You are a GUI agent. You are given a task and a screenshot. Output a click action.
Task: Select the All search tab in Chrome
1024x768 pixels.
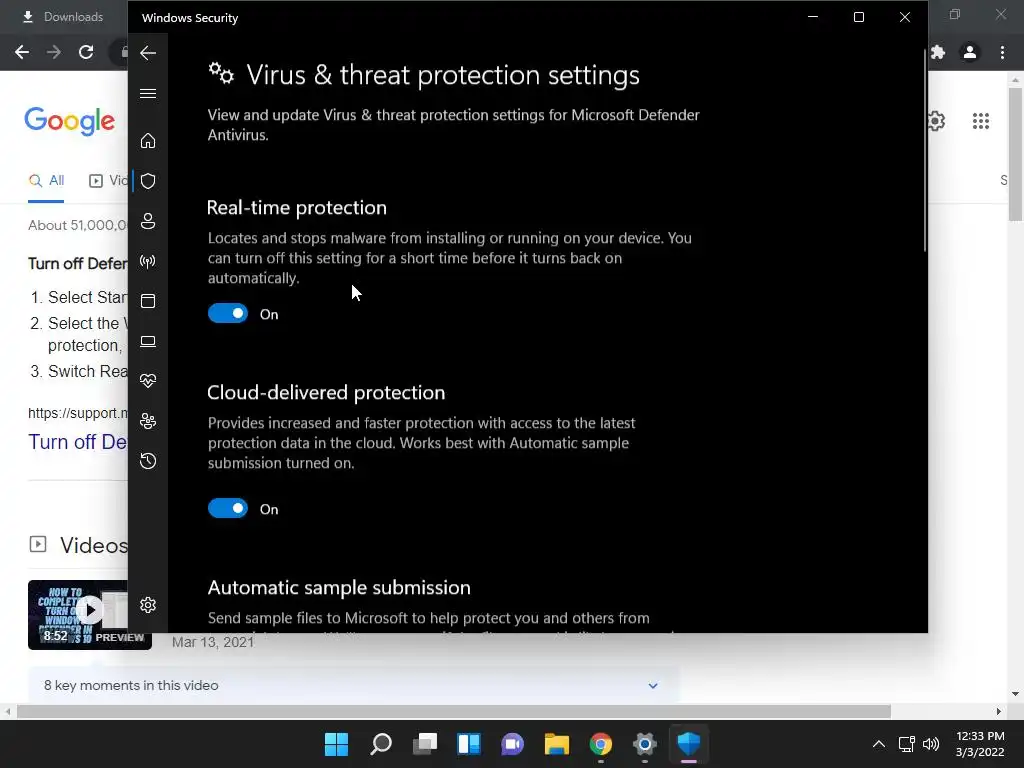tap(46, 181)
